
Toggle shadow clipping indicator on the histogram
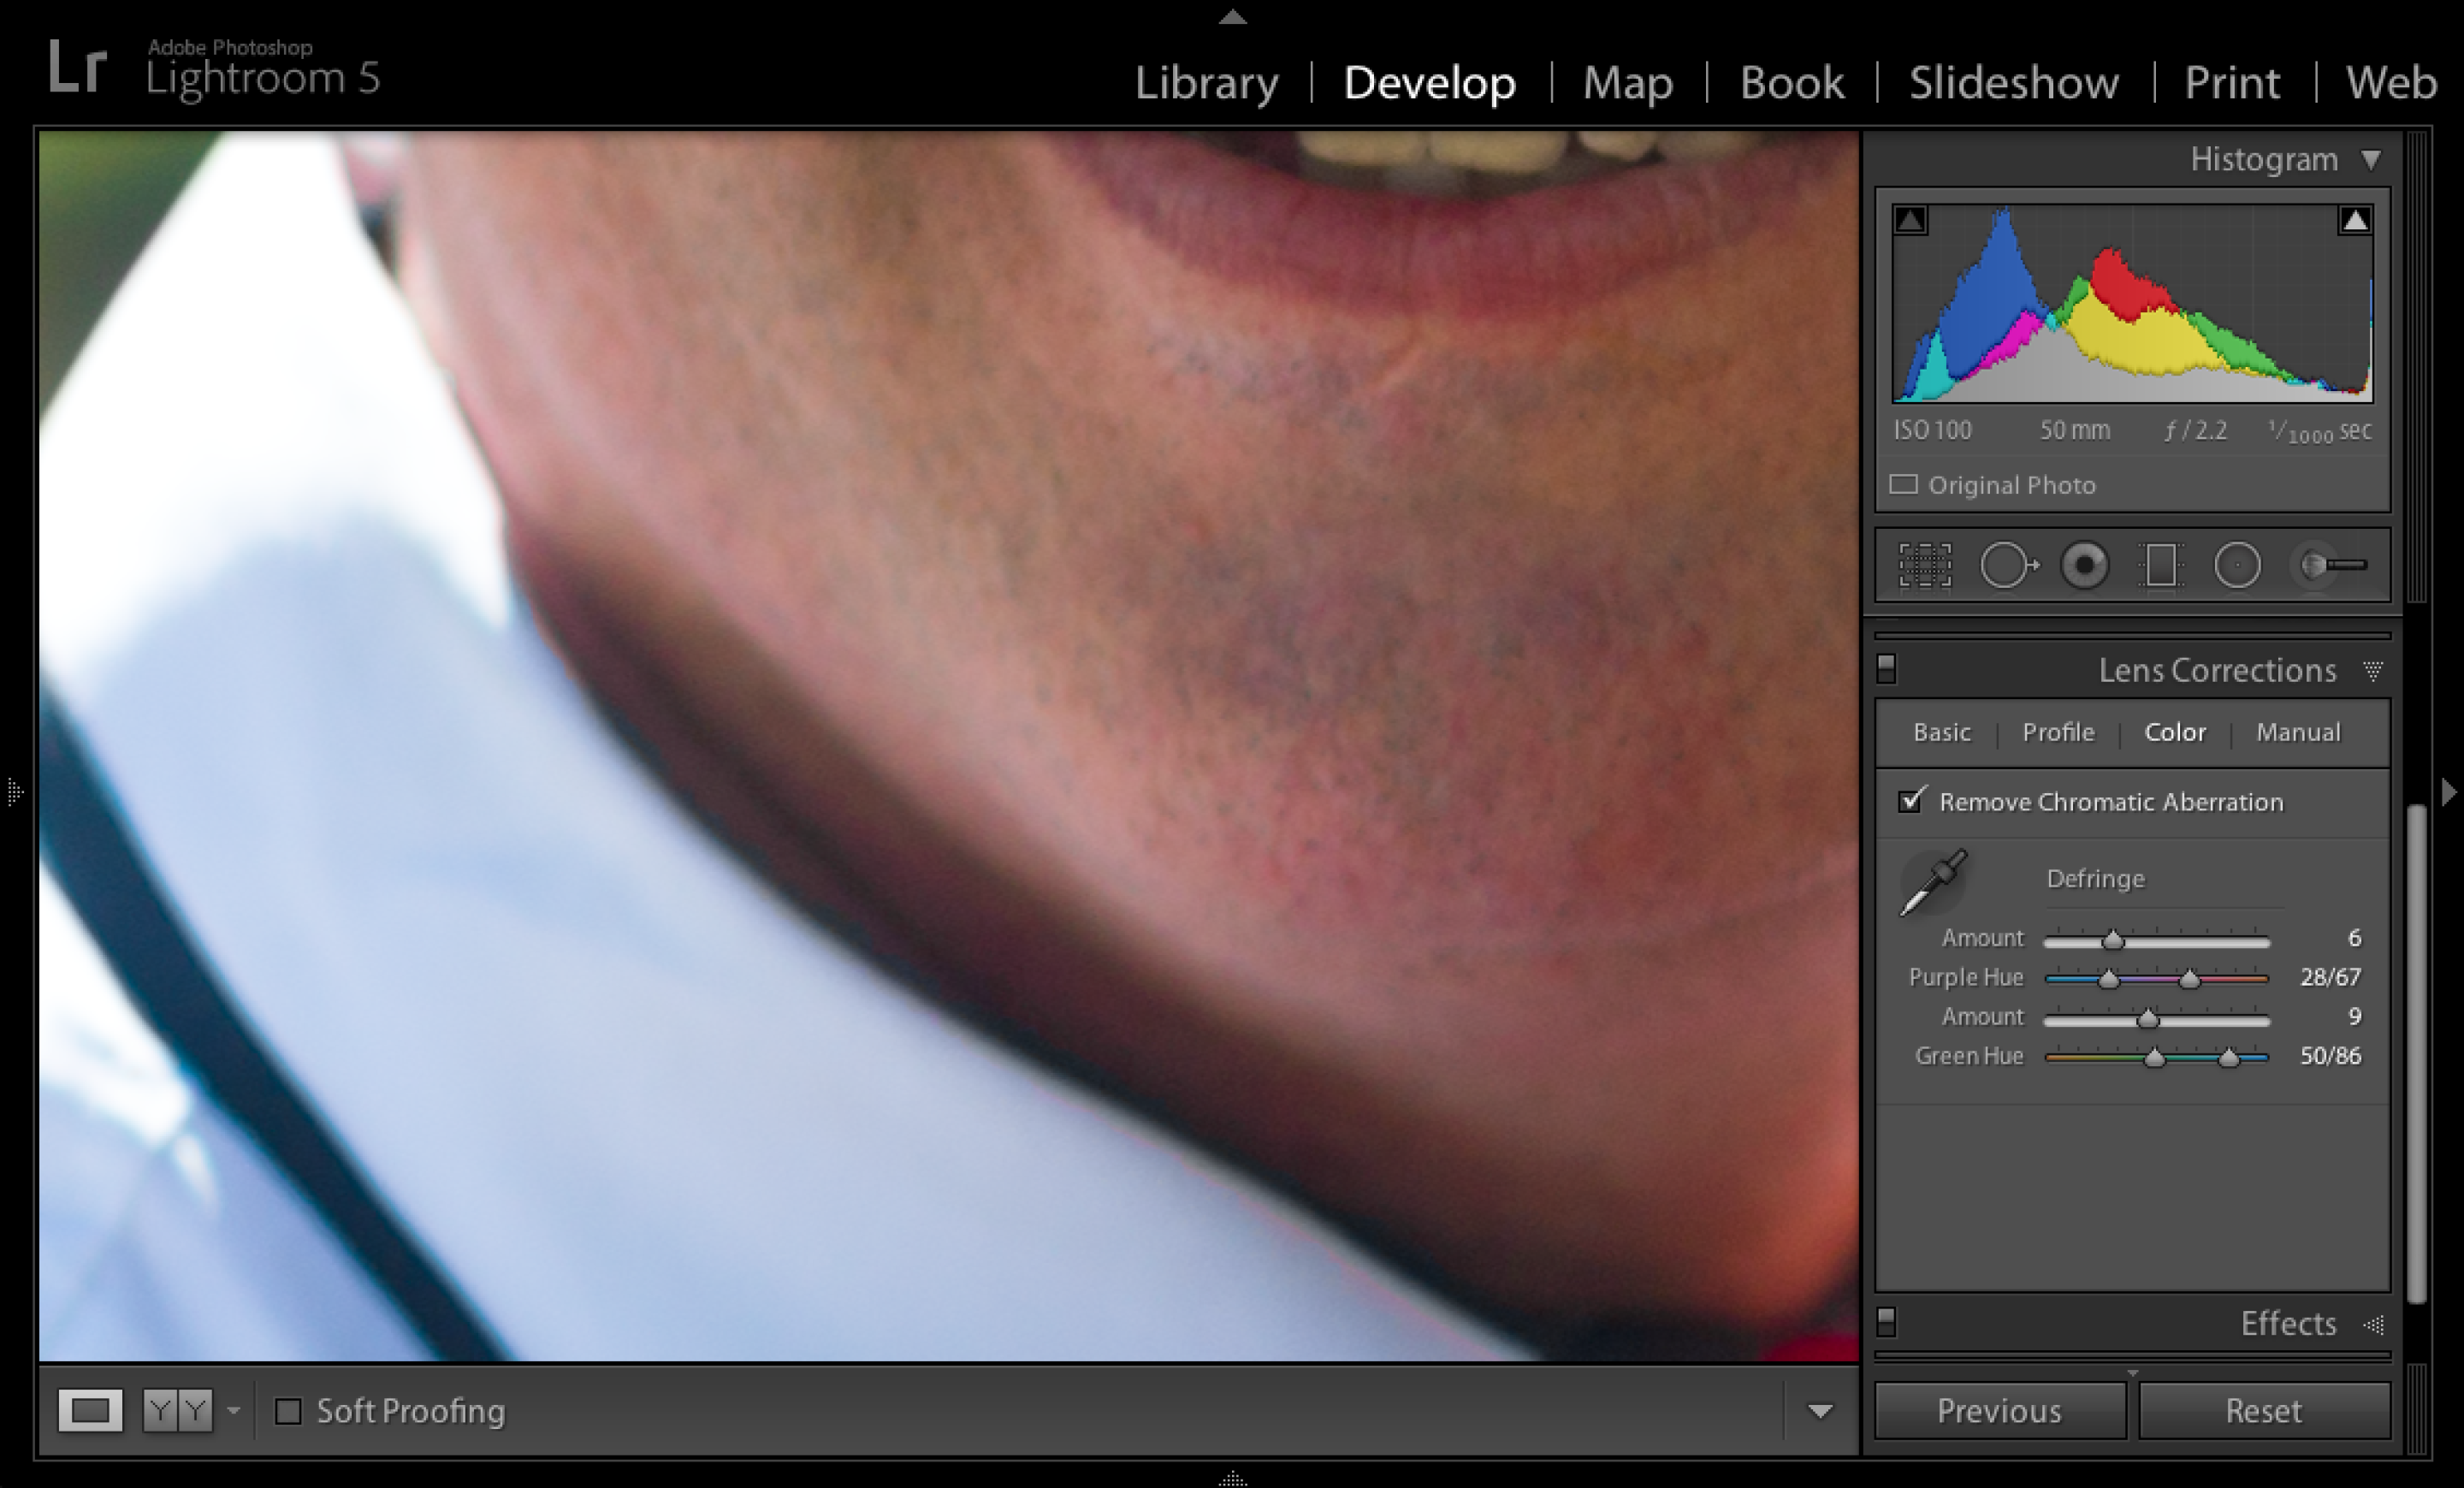coord(1911,219)
